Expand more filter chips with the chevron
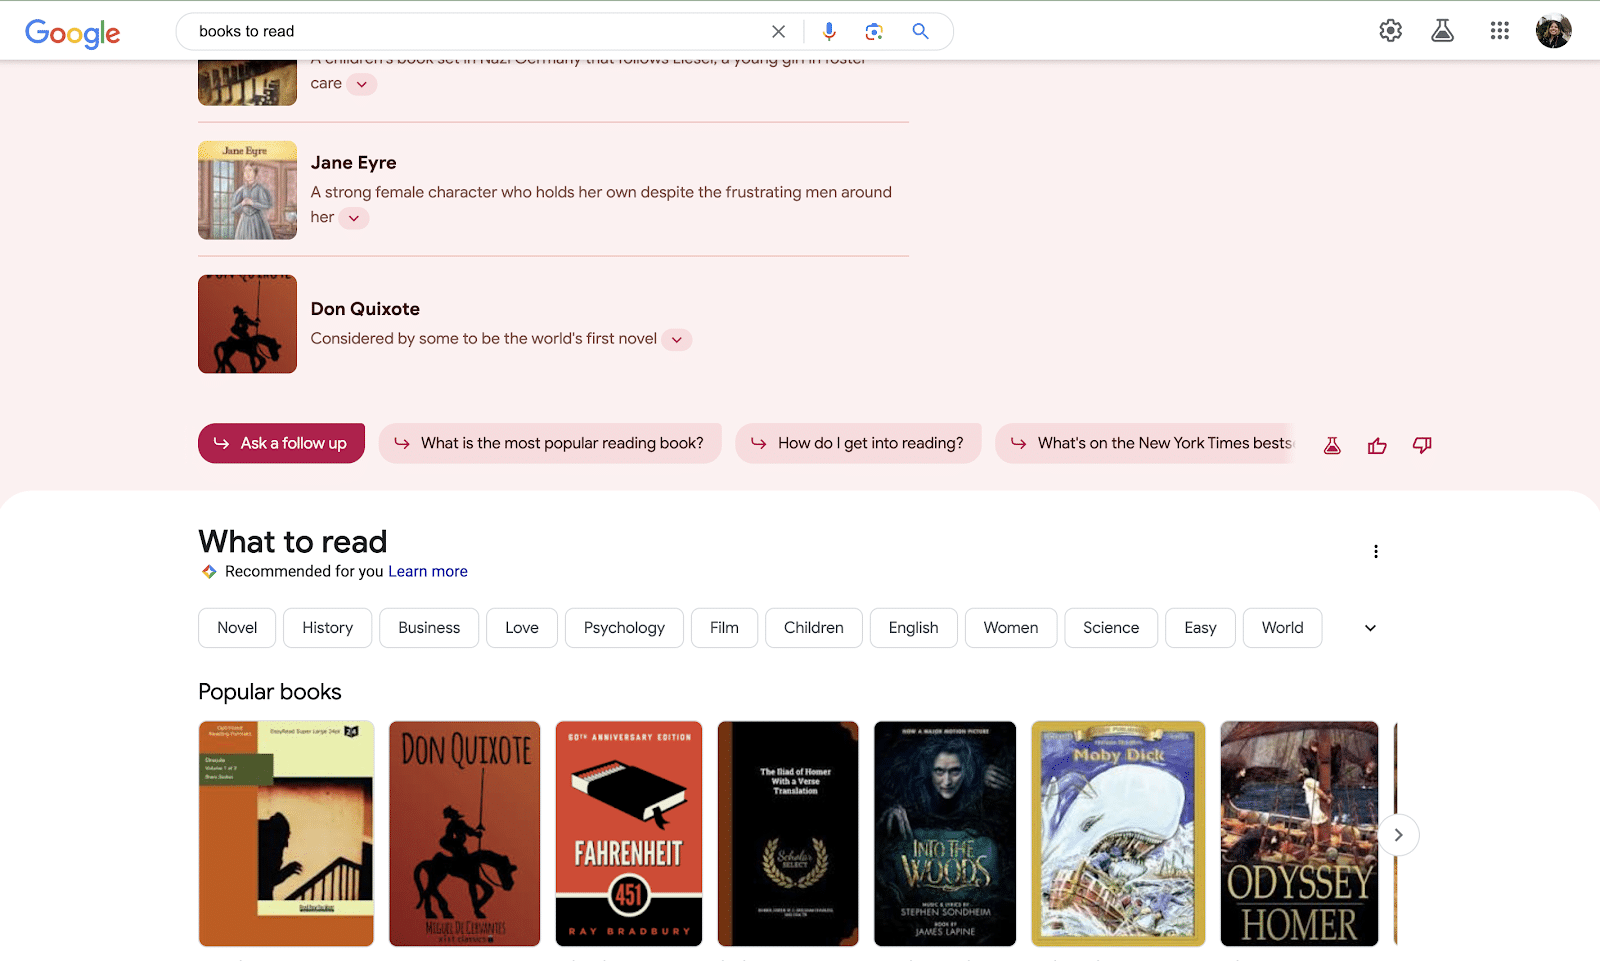1600x961 pixels. click(x=1370, y=628)
